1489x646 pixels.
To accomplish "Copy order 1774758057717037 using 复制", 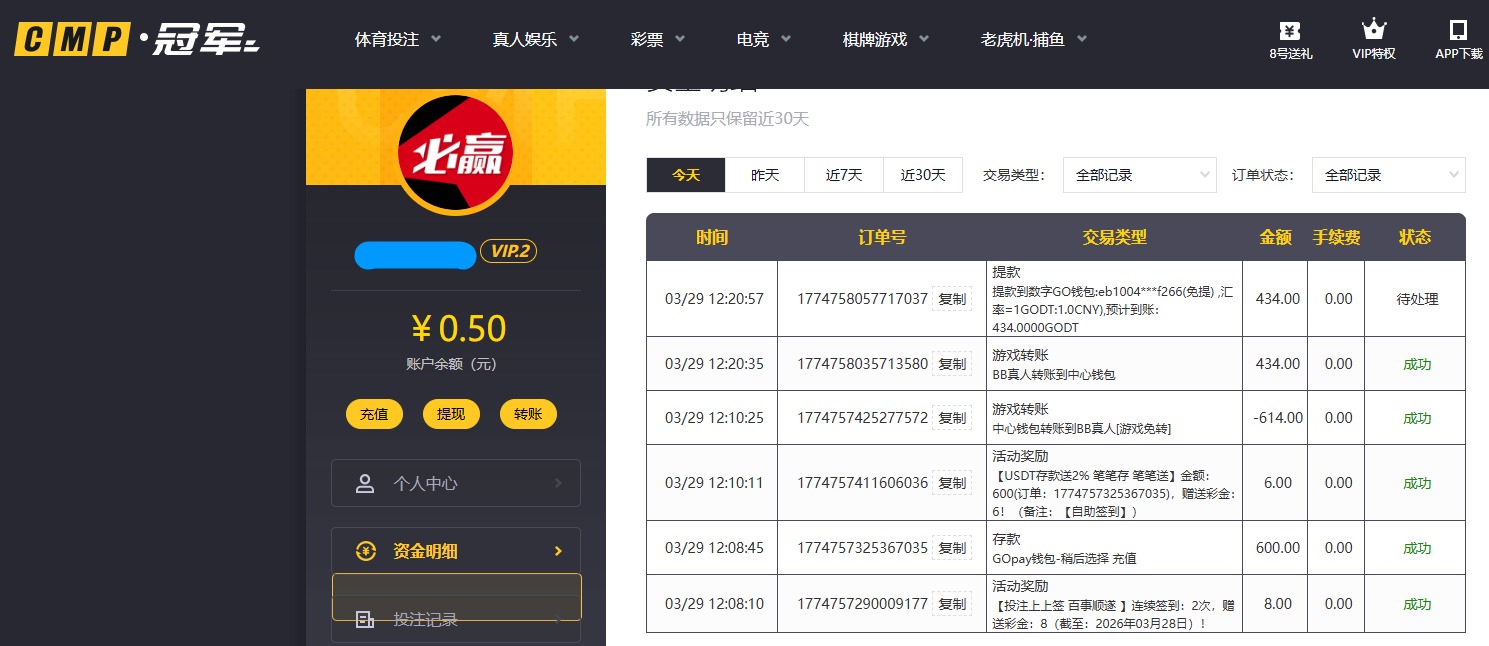I will pos(951,298).
